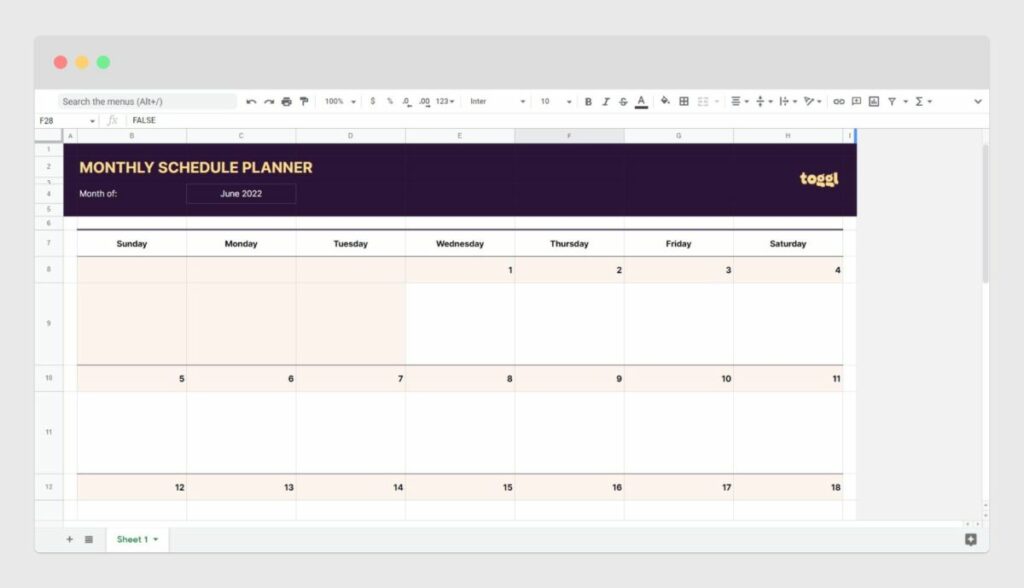Select the cell containing June 2022
Screen dimensions: 1024x588
point(240,193)
